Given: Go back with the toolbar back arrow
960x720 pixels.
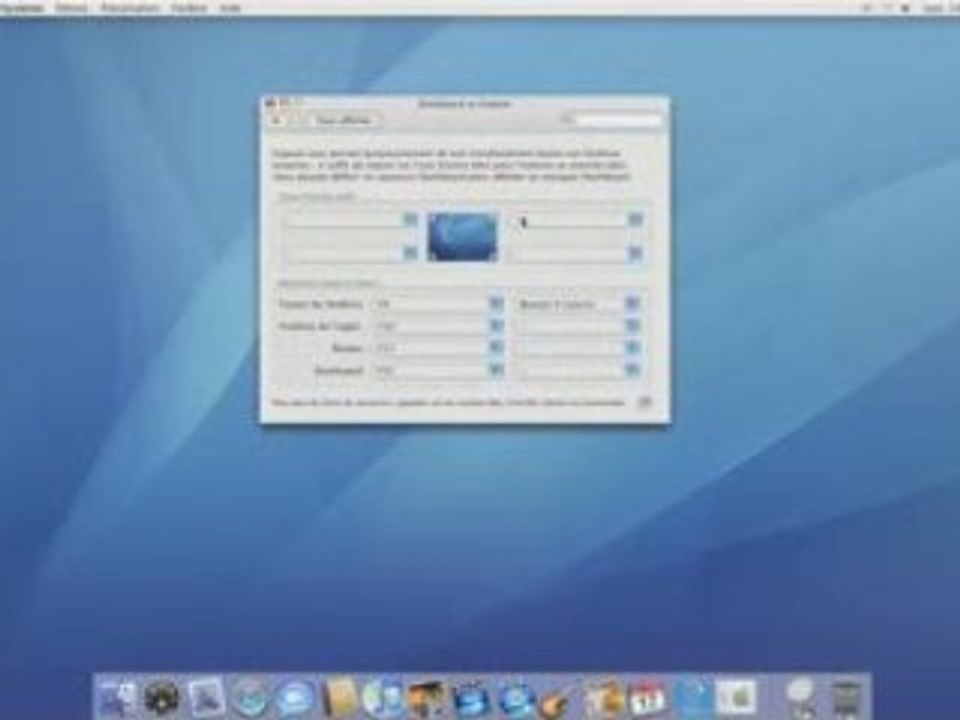Looking at the screenshot, I should 277,119.
